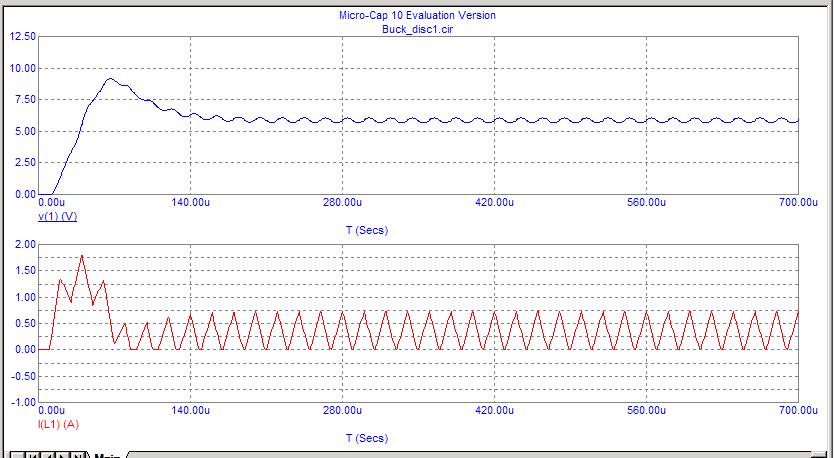Click the next page tab arrow
This screenshot has width=834, height=458.
coord(65,456)
